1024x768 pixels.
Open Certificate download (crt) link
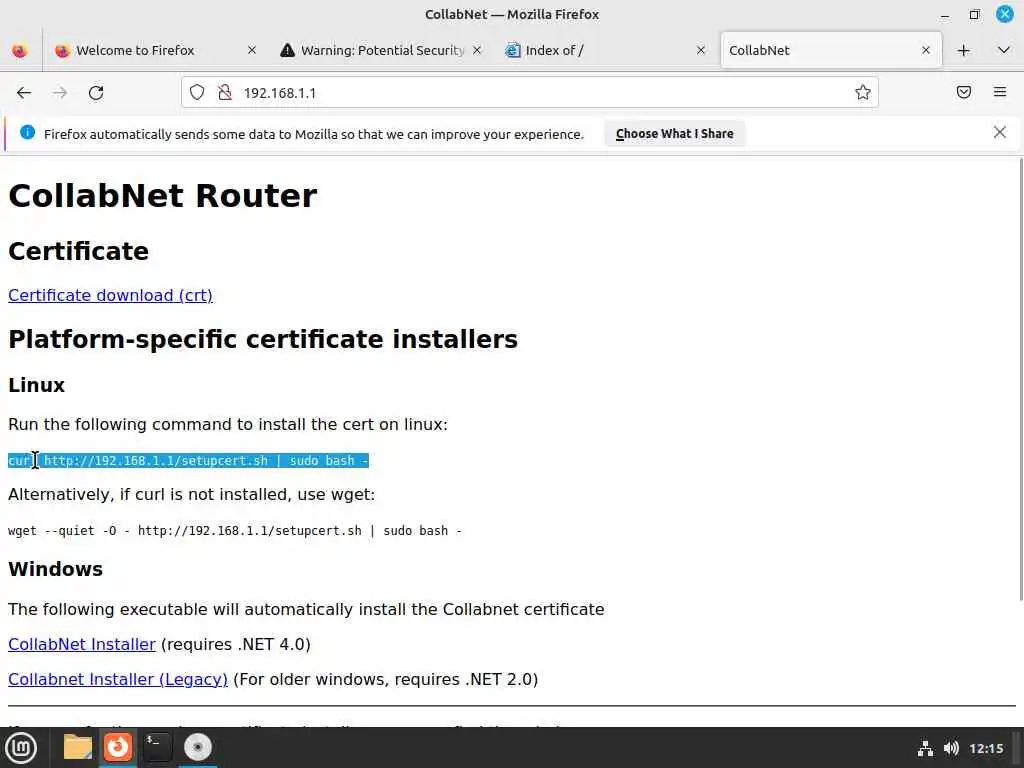110,295
